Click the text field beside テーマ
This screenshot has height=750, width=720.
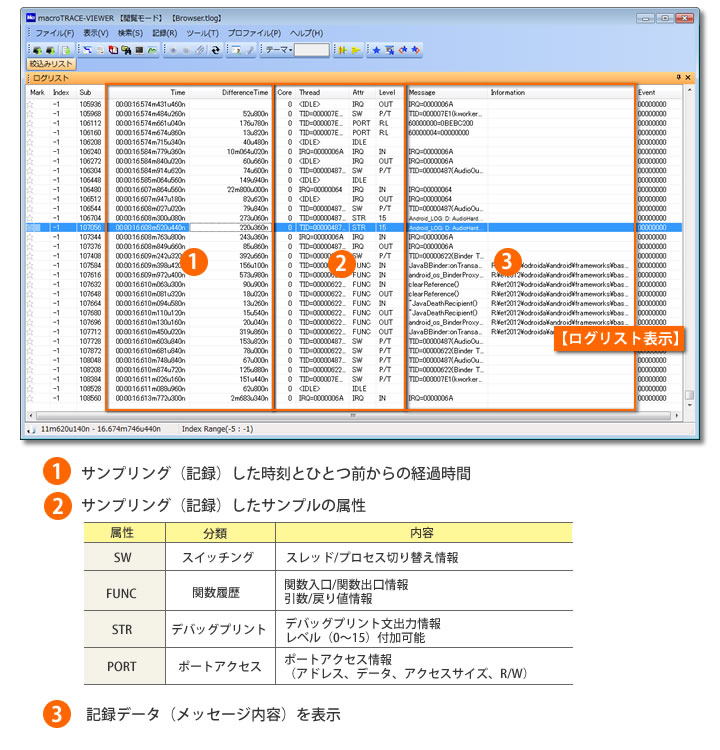click(x=311, y=50)
